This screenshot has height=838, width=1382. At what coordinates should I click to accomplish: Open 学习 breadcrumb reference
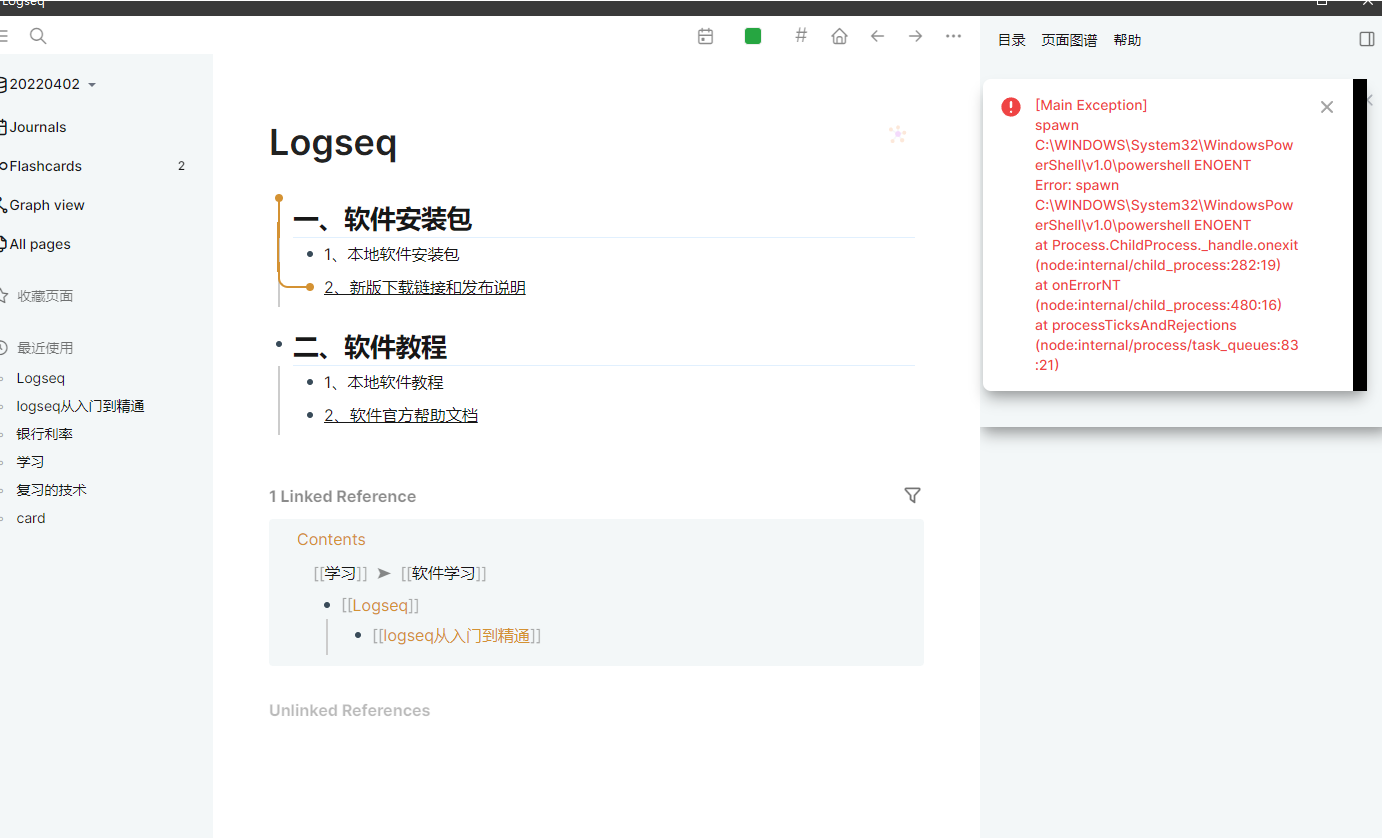340,573
